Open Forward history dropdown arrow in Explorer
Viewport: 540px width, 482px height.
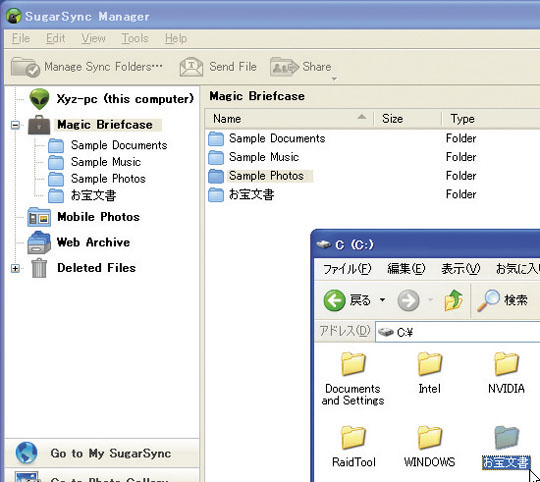430,300
